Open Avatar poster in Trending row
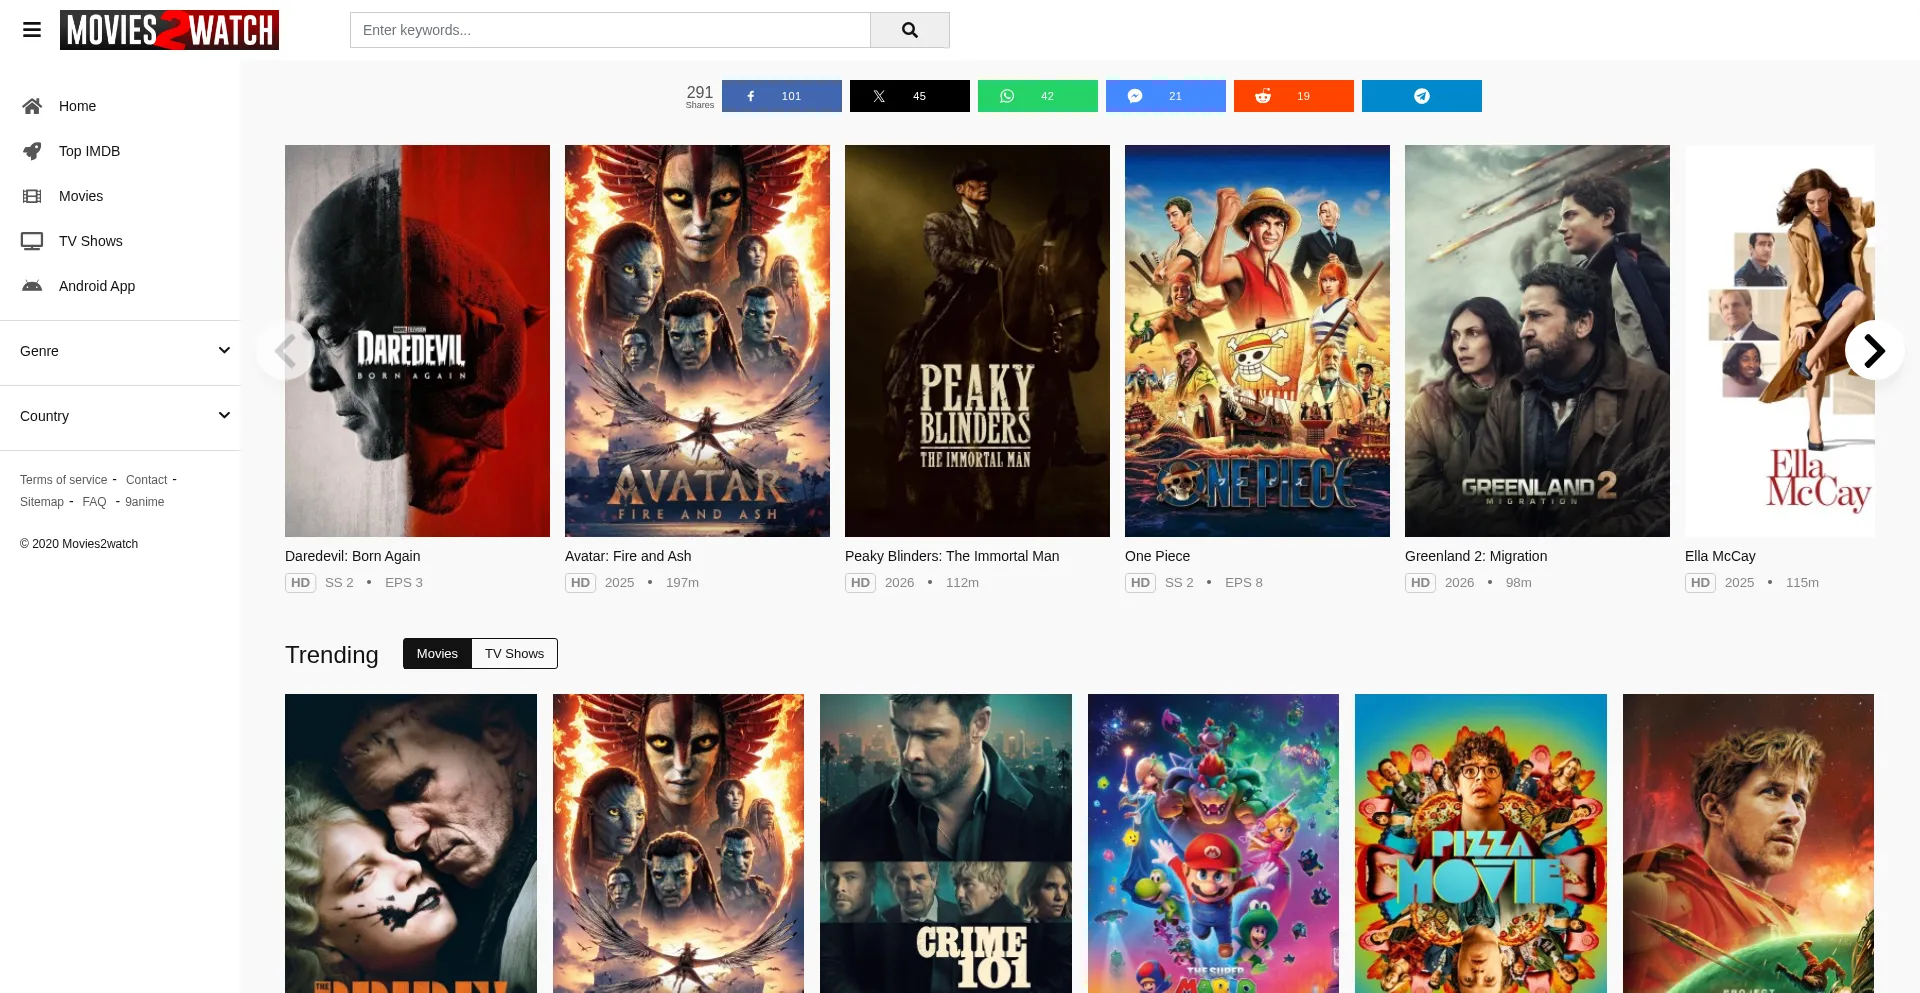 (678, 844)
